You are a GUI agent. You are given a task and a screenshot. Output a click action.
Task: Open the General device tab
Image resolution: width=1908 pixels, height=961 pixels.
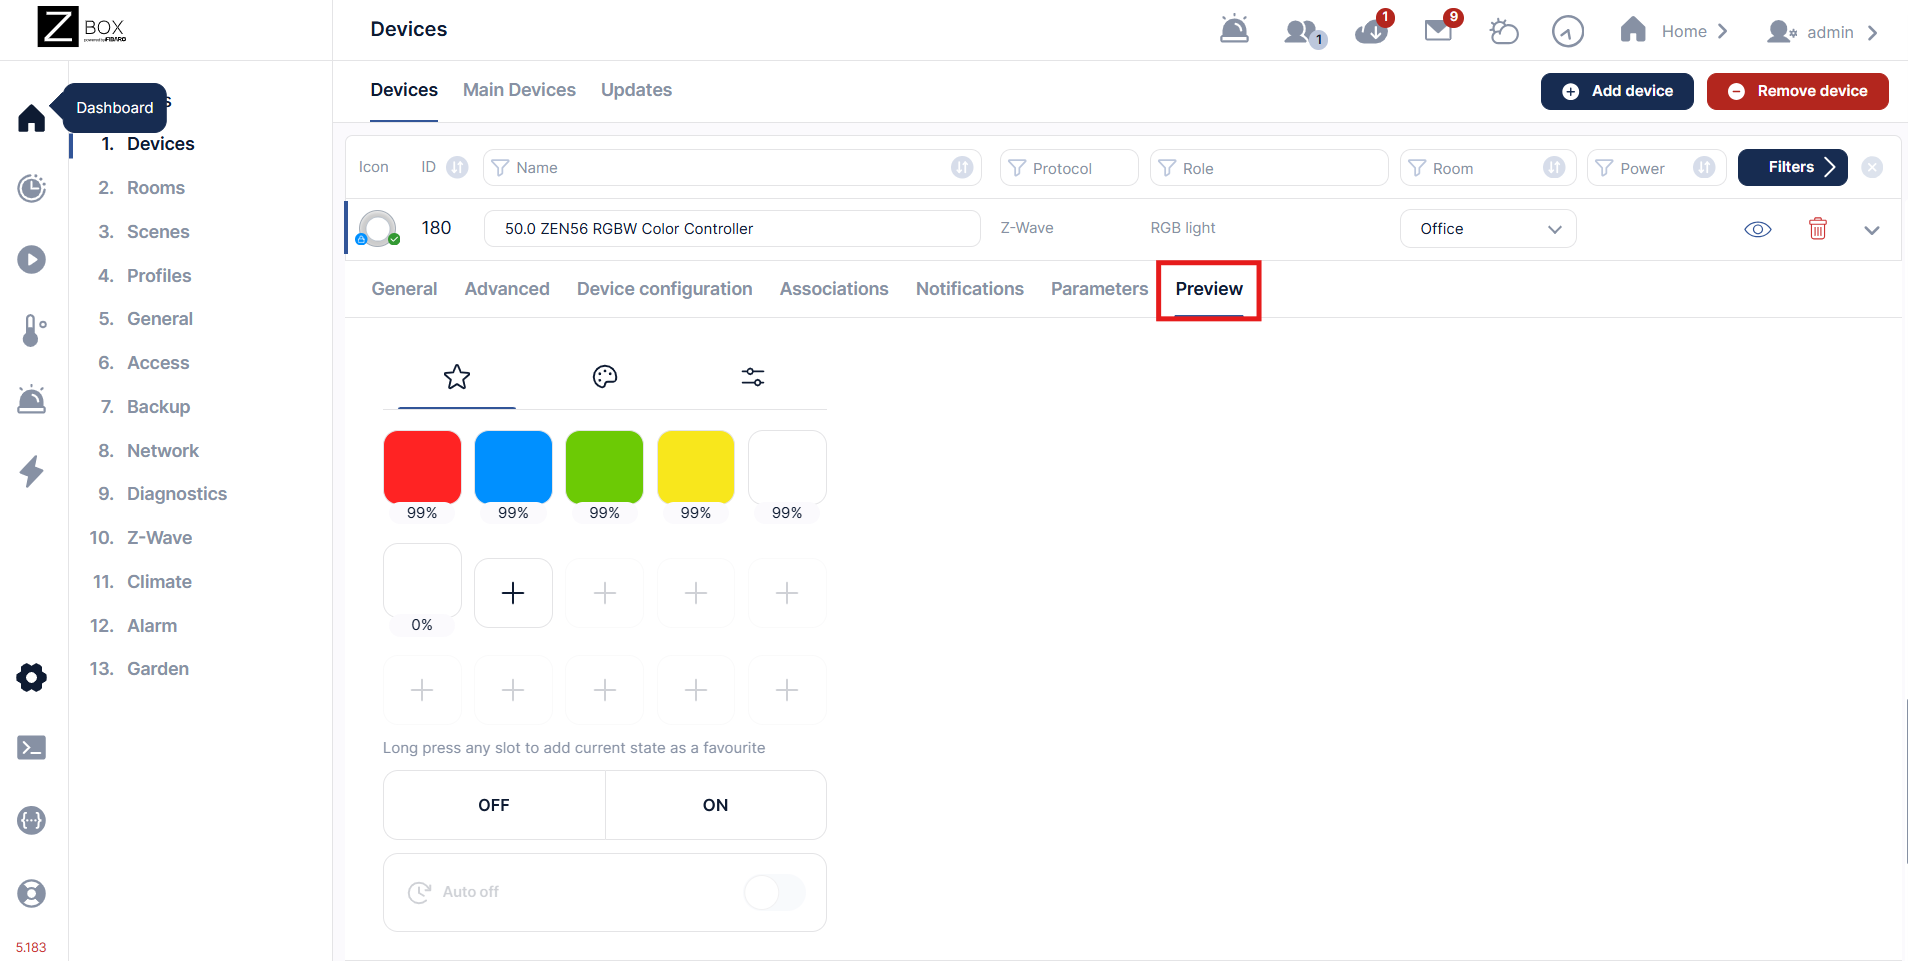coord(404,289)
